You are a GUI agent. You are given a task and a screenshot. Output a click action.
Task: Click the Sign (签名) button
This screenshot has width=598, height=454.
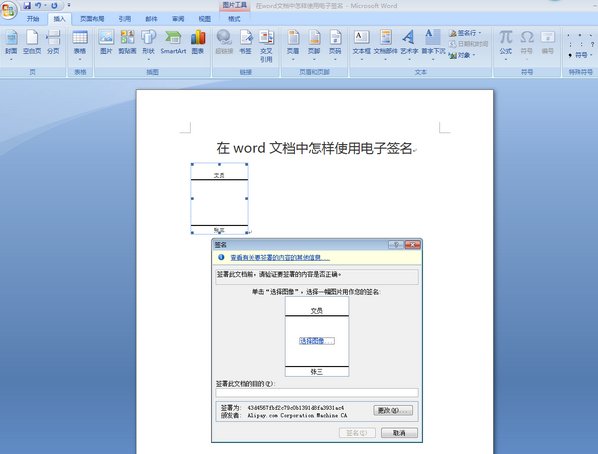click(x=357, y=433)
